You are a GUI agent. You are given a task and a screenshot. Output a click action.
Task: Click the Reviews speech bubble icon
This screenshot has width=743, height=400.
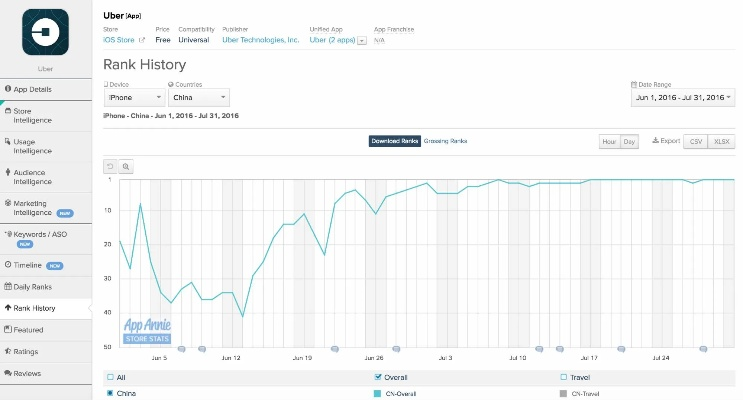tap(8, 373)
